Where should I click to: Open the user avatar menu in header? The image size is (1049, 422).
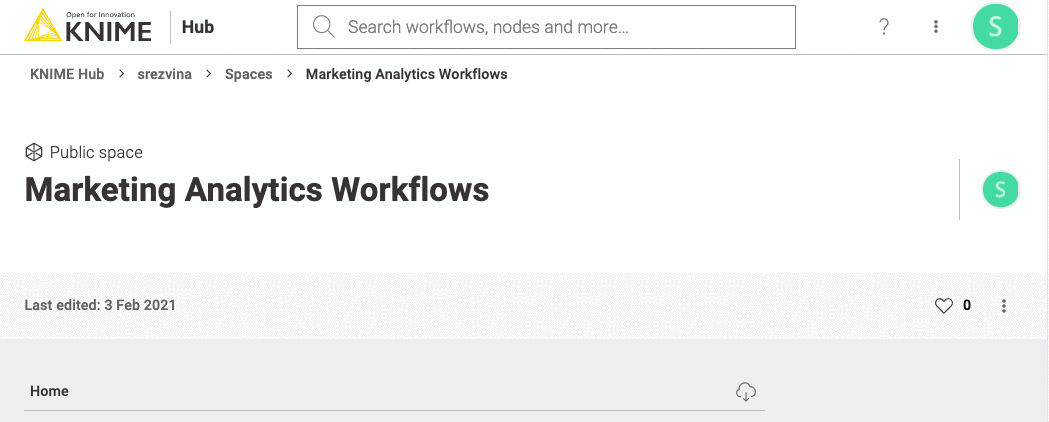pyautogui.click(x=995, y=27)
